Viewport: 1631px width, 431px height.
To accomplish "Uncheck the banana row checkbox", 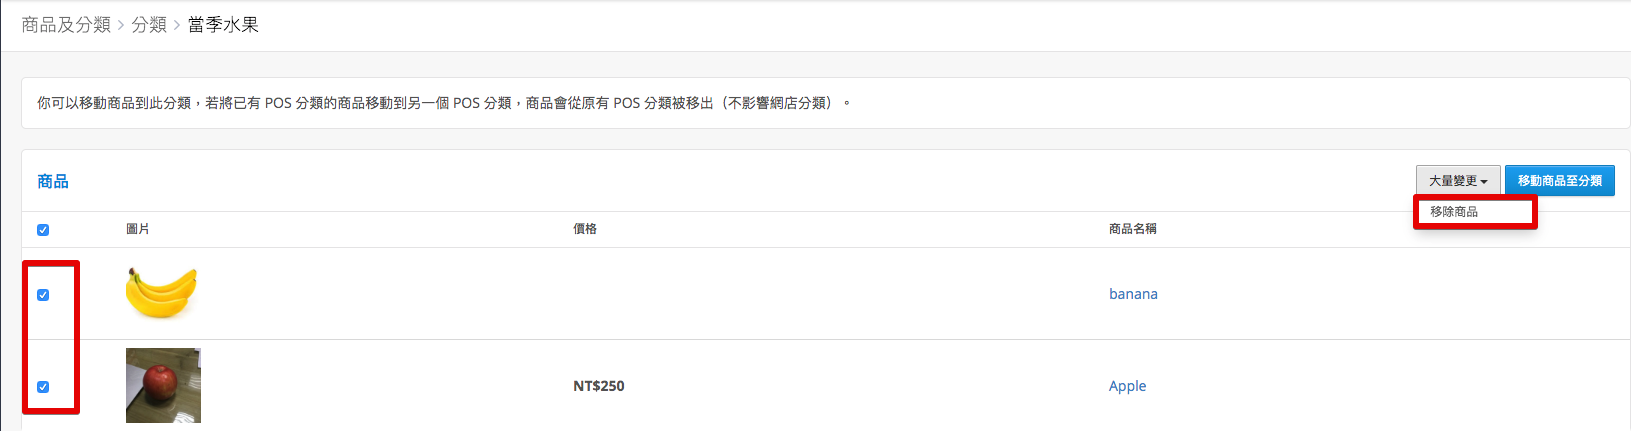I will [43, 295].
